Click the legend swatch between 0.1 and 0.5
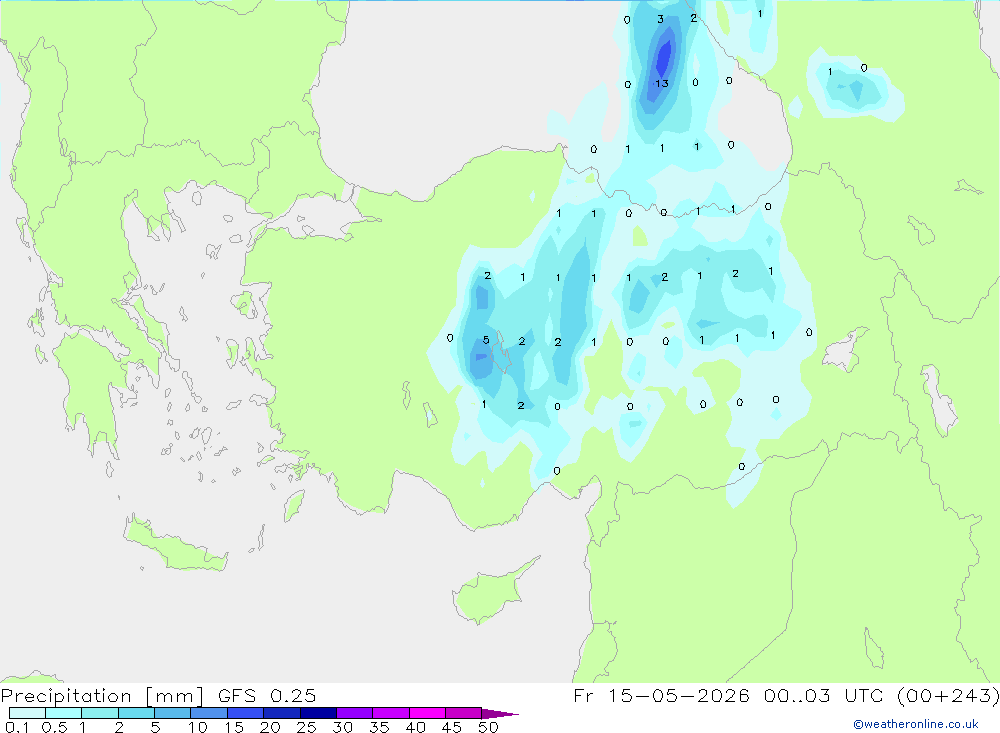 (27, 713)
